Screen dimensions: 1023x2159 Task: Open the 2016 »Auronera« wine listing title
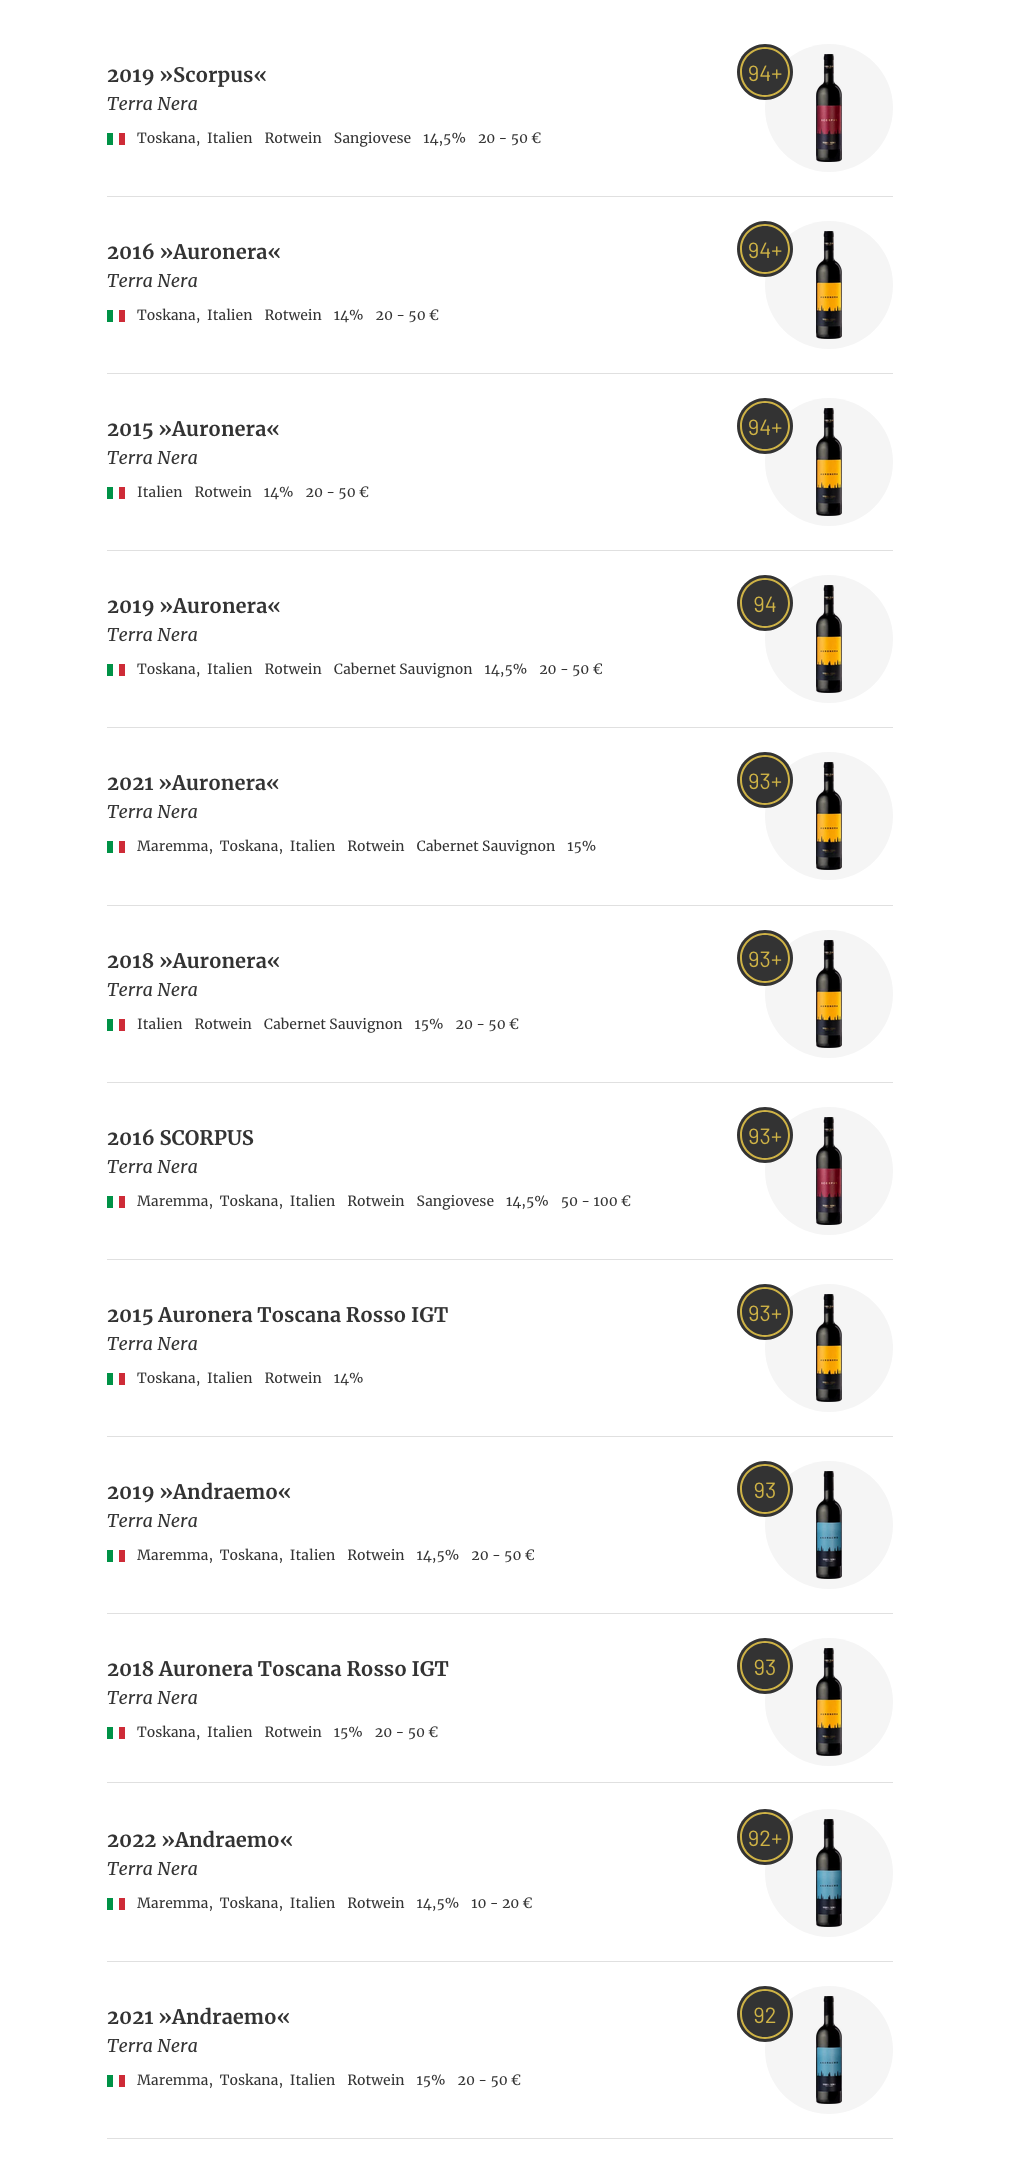click(x=194, y=252)
